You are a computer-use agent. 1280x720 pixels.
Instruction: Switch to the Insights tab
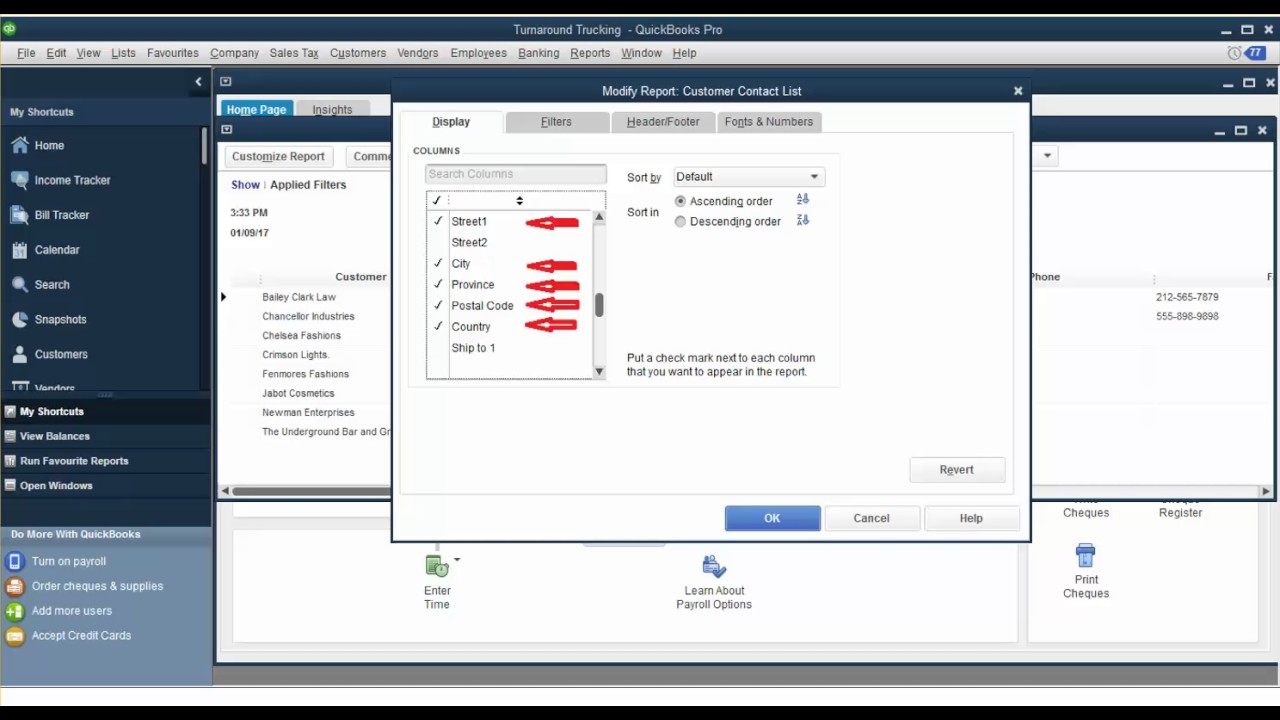332,110
